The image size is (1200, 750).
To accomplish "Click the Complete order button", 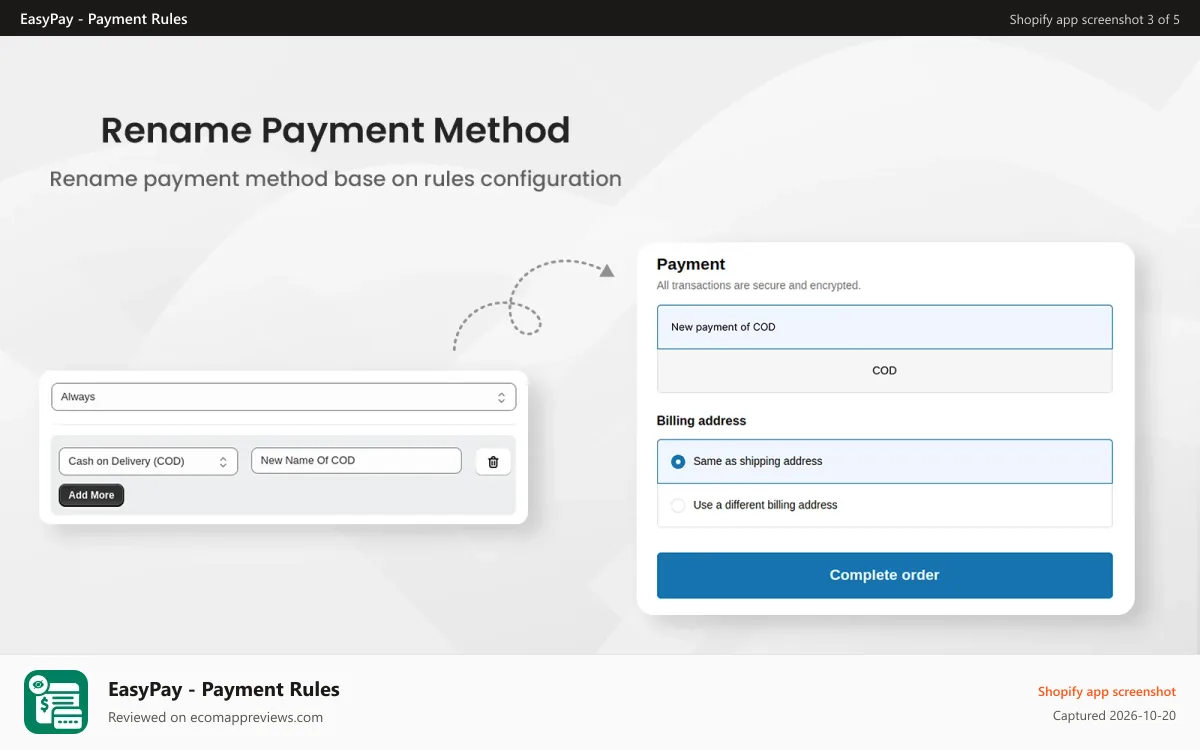I will 884,575.
